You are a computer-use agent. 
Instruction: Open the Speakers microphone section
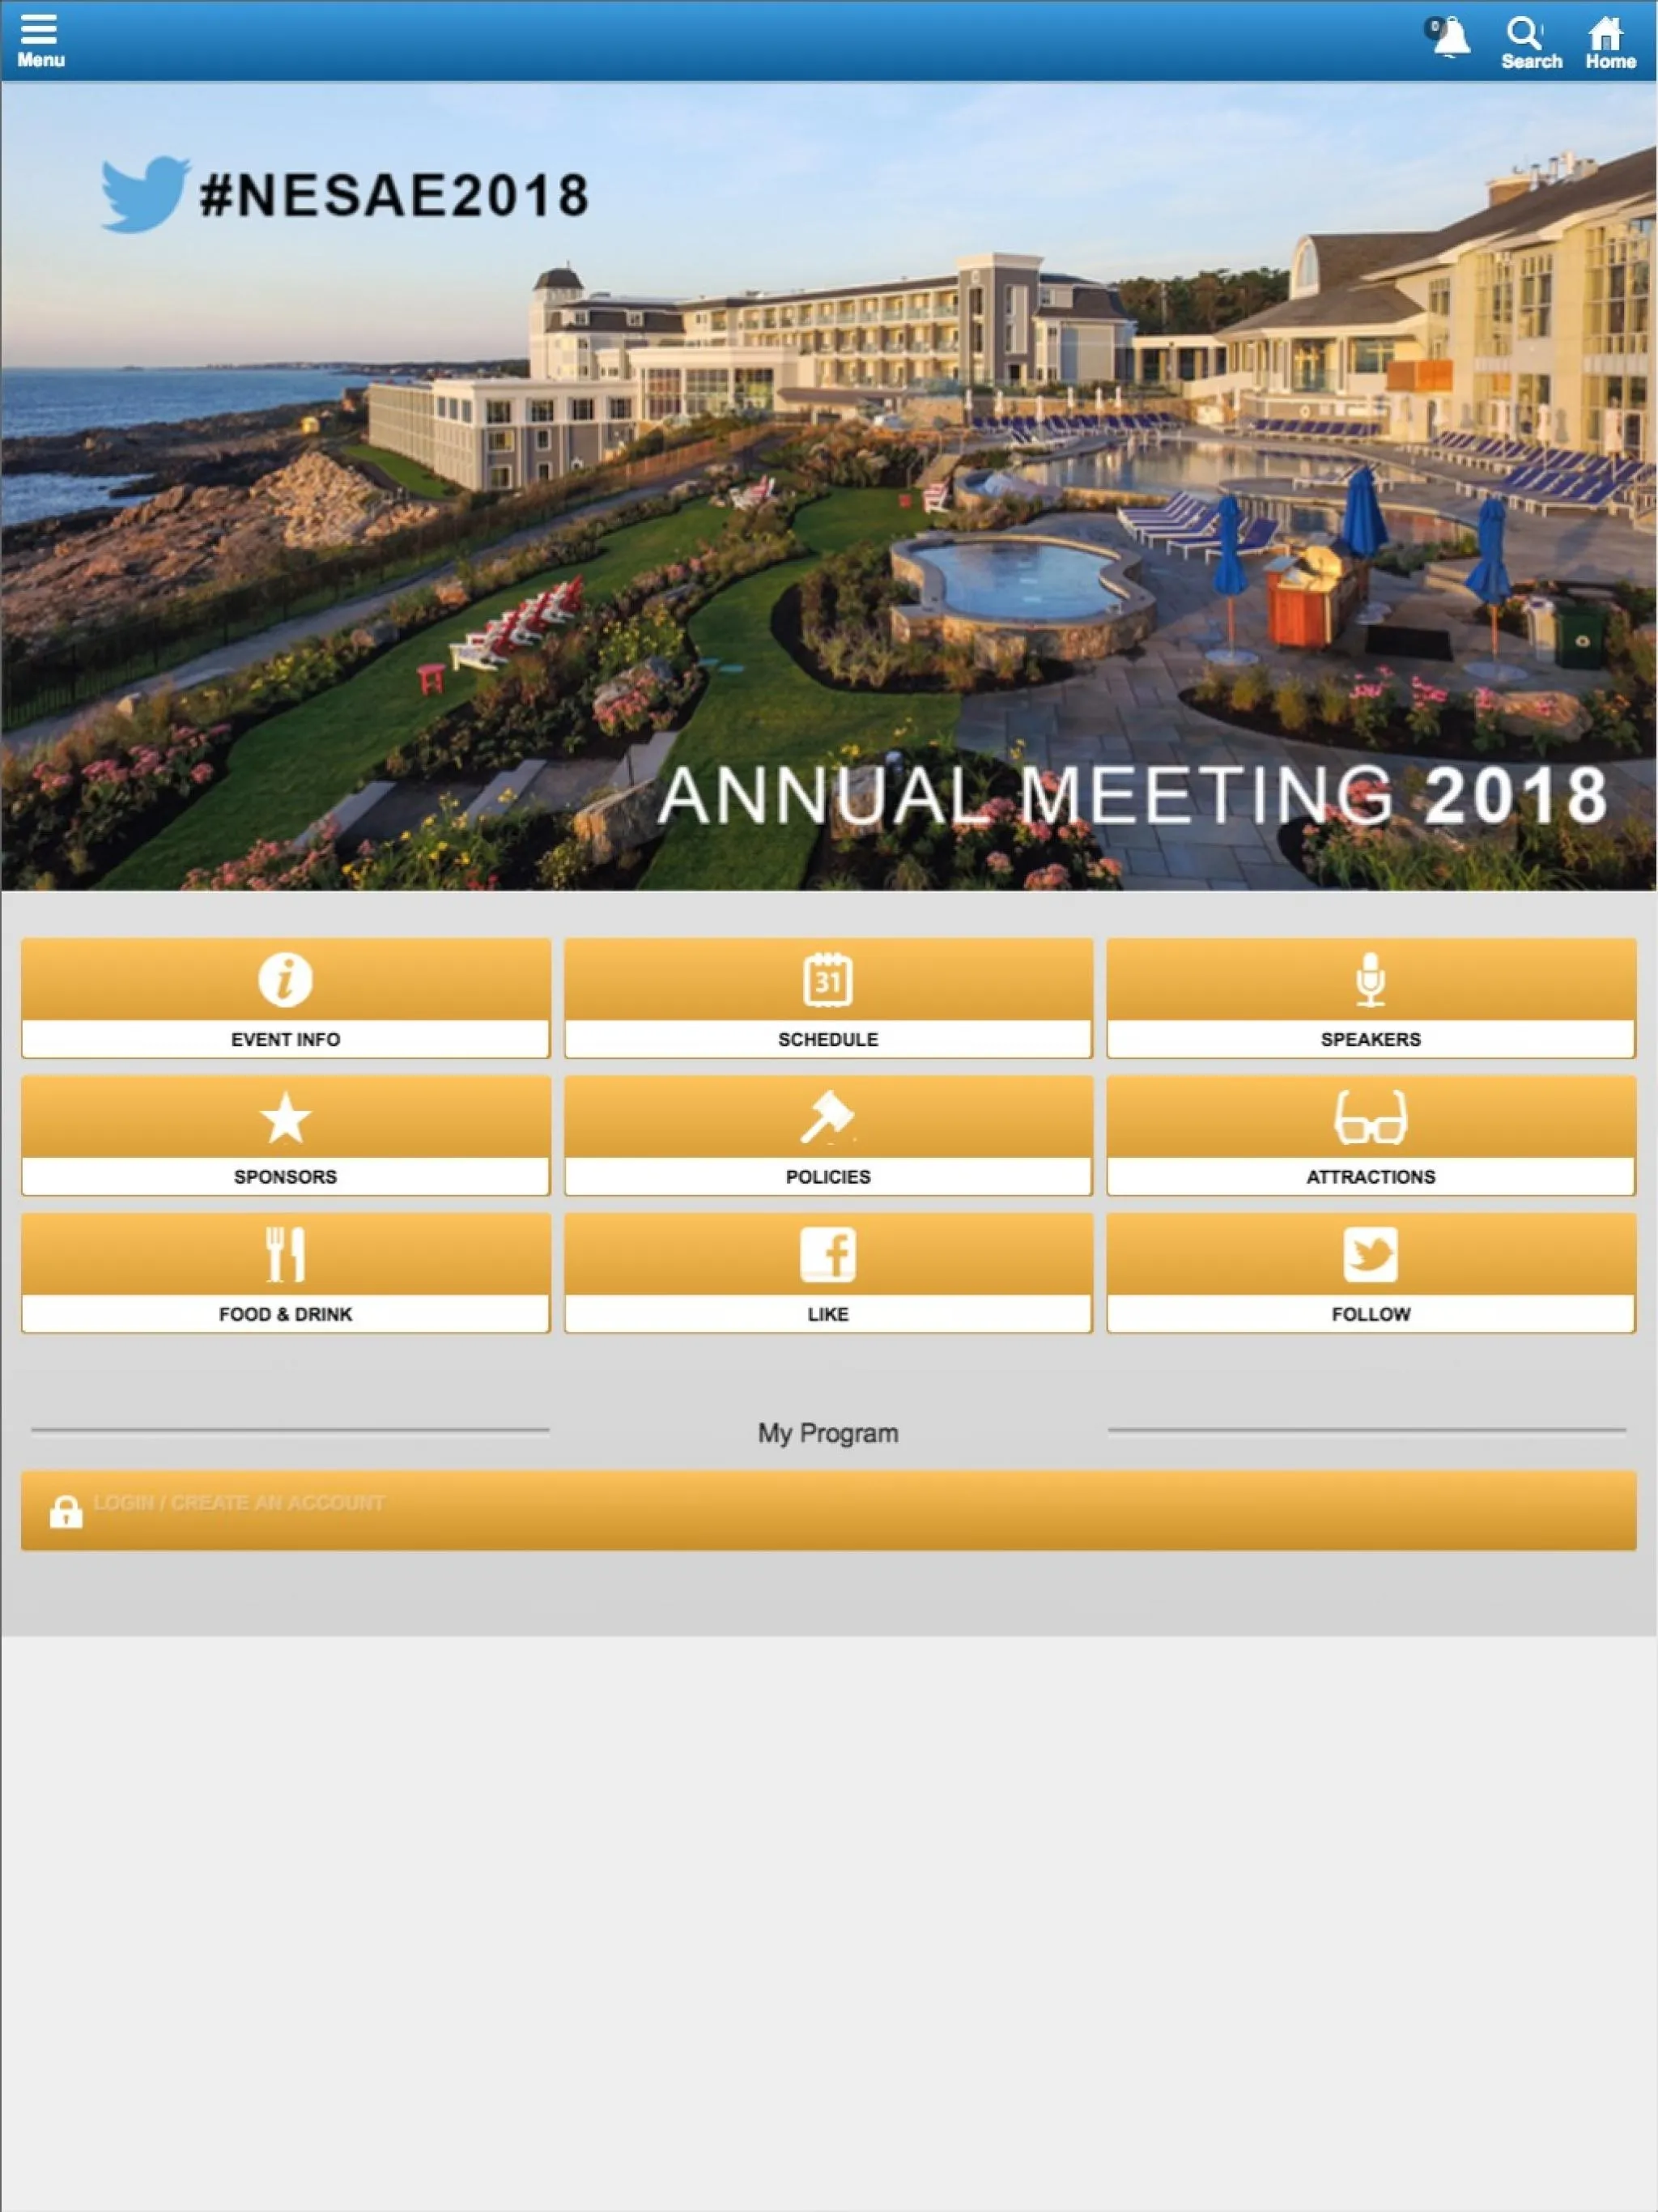click(1371, 996)
